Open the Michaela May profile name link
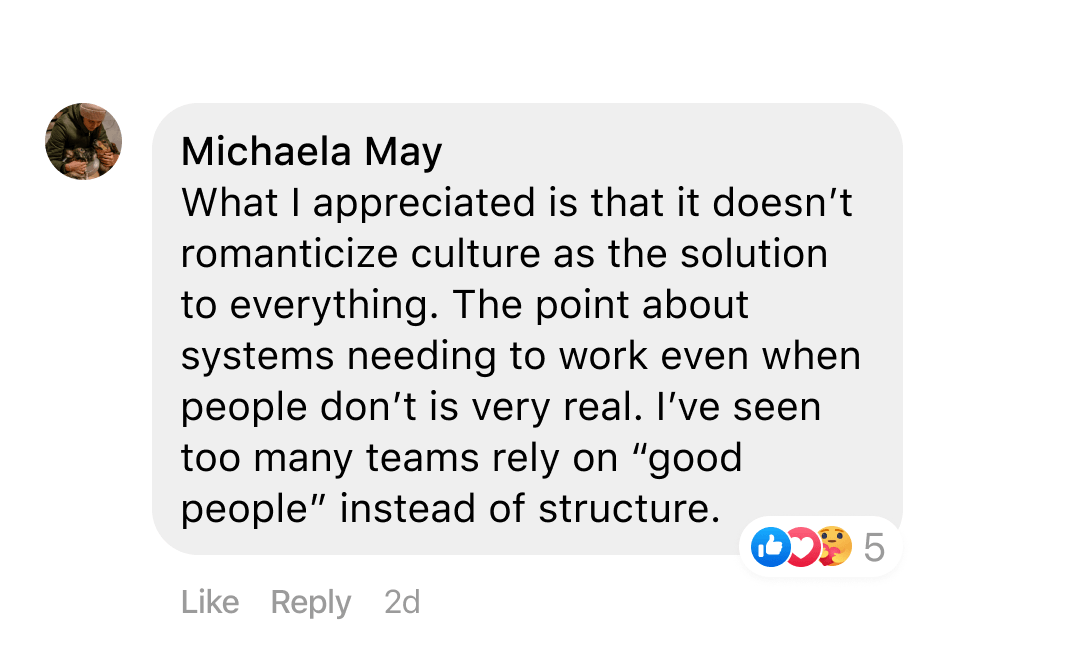Viewport: 1080px width, 649px height. pos(311,152)
